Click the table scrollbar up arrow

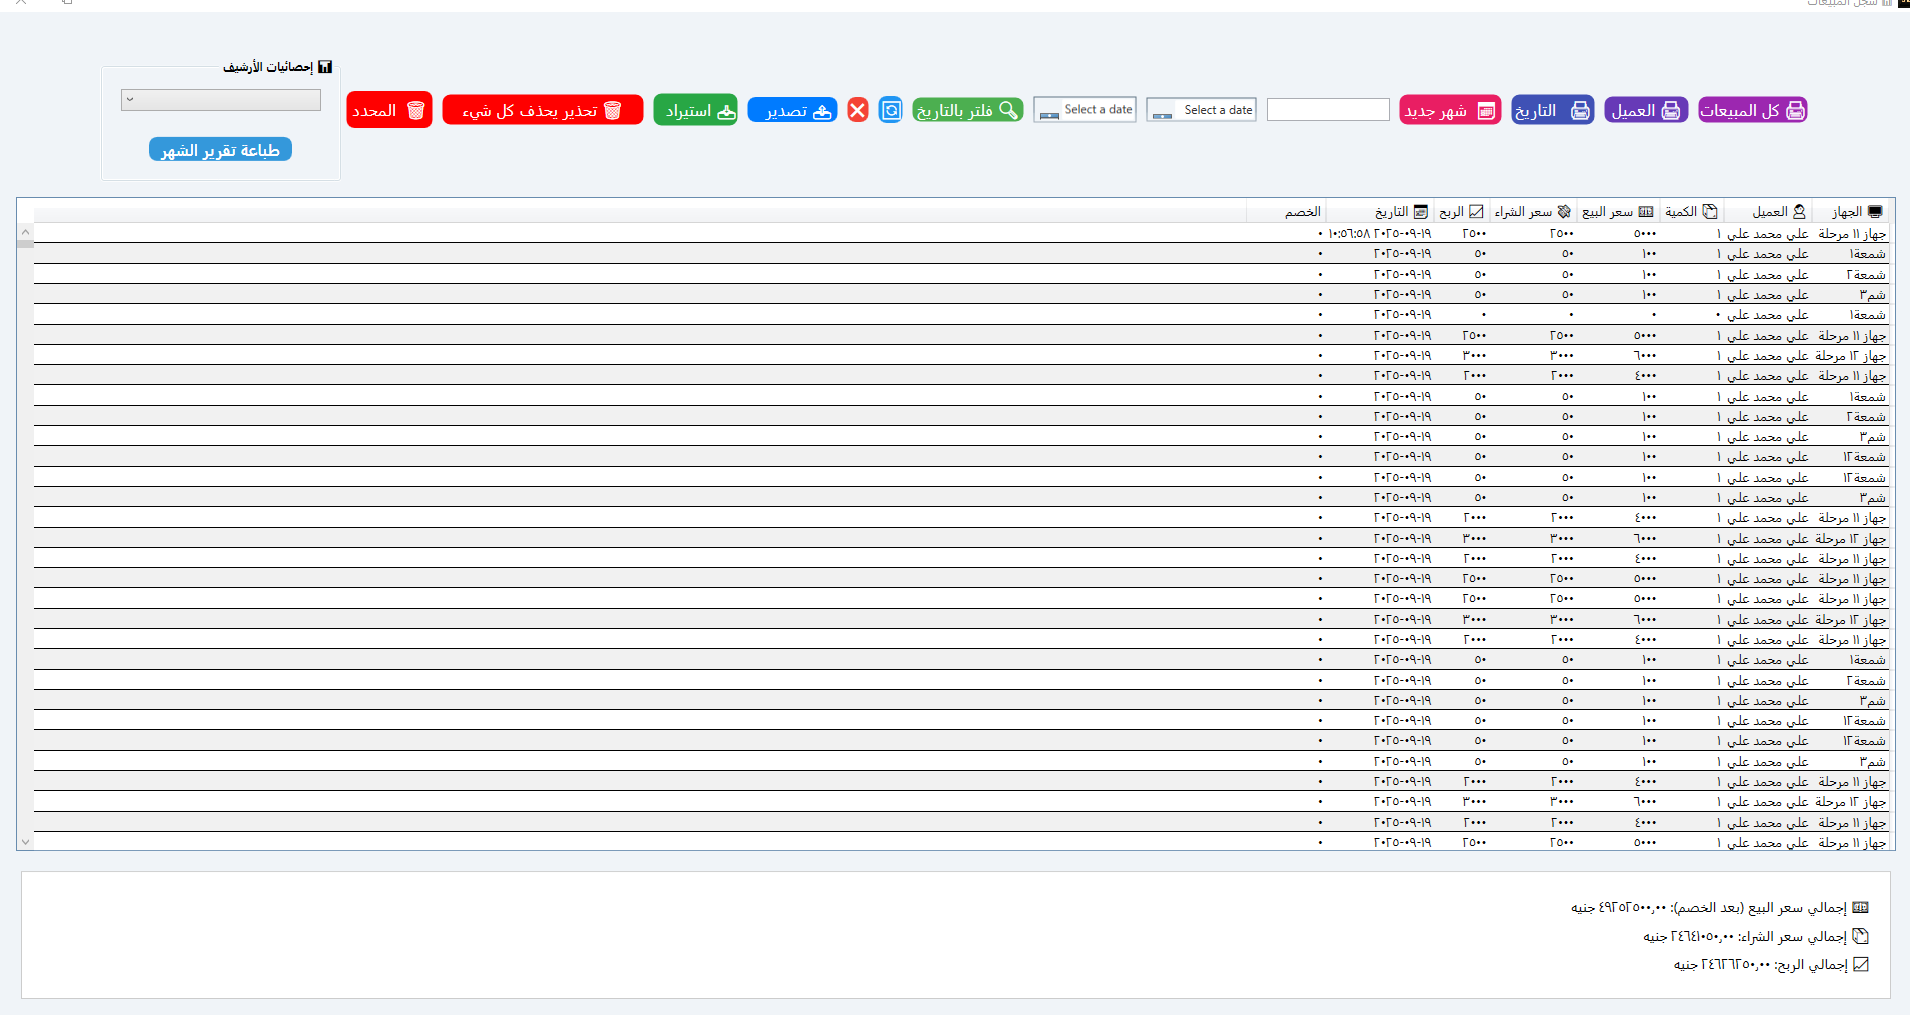pos(25,232)
